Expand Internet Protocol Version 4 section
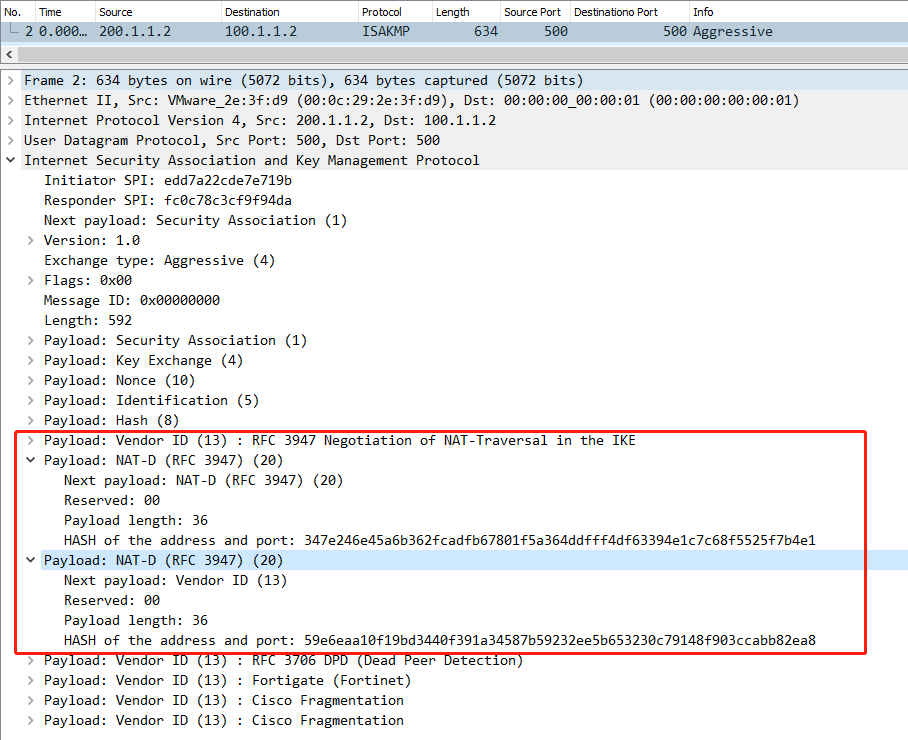 11,120
